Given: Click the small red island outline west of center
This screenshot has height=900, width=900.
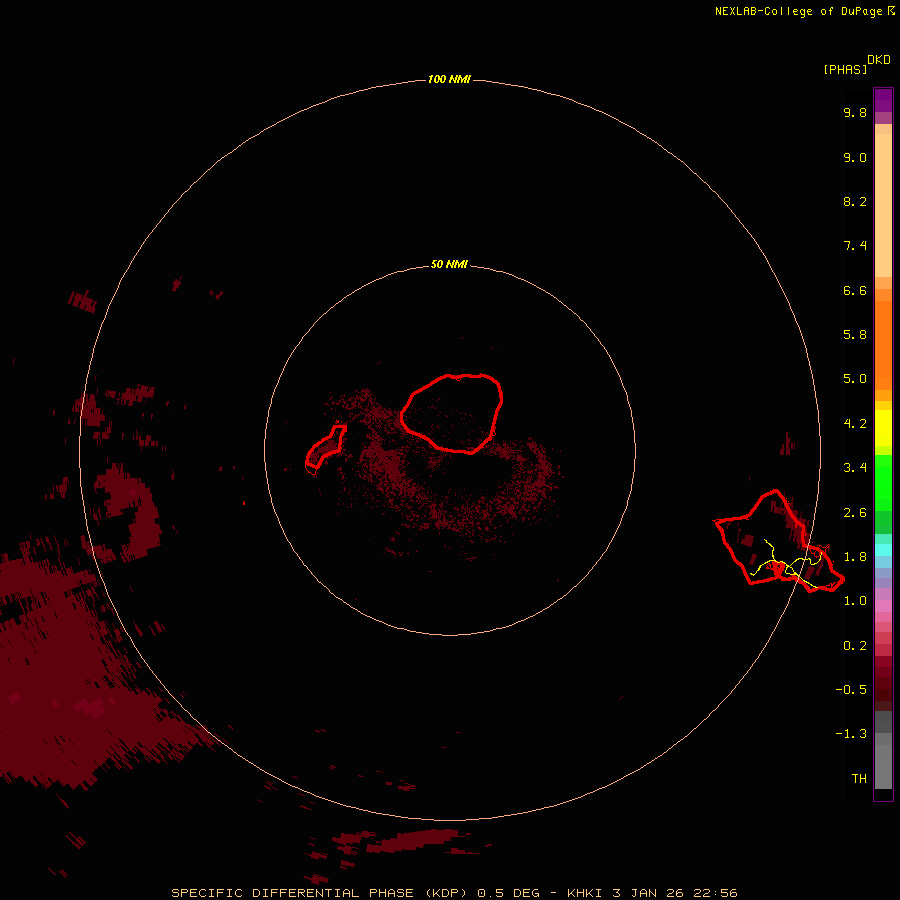Looking at the screenshot, I should [x=325, y=448].
